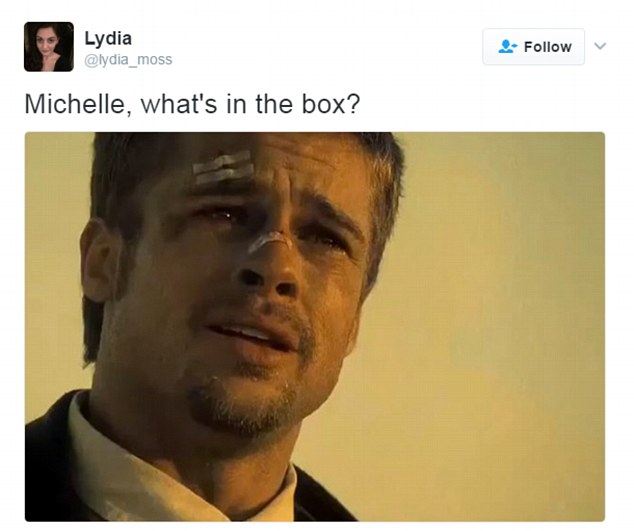Open the display name Lydia link

(x=108, y=39)
